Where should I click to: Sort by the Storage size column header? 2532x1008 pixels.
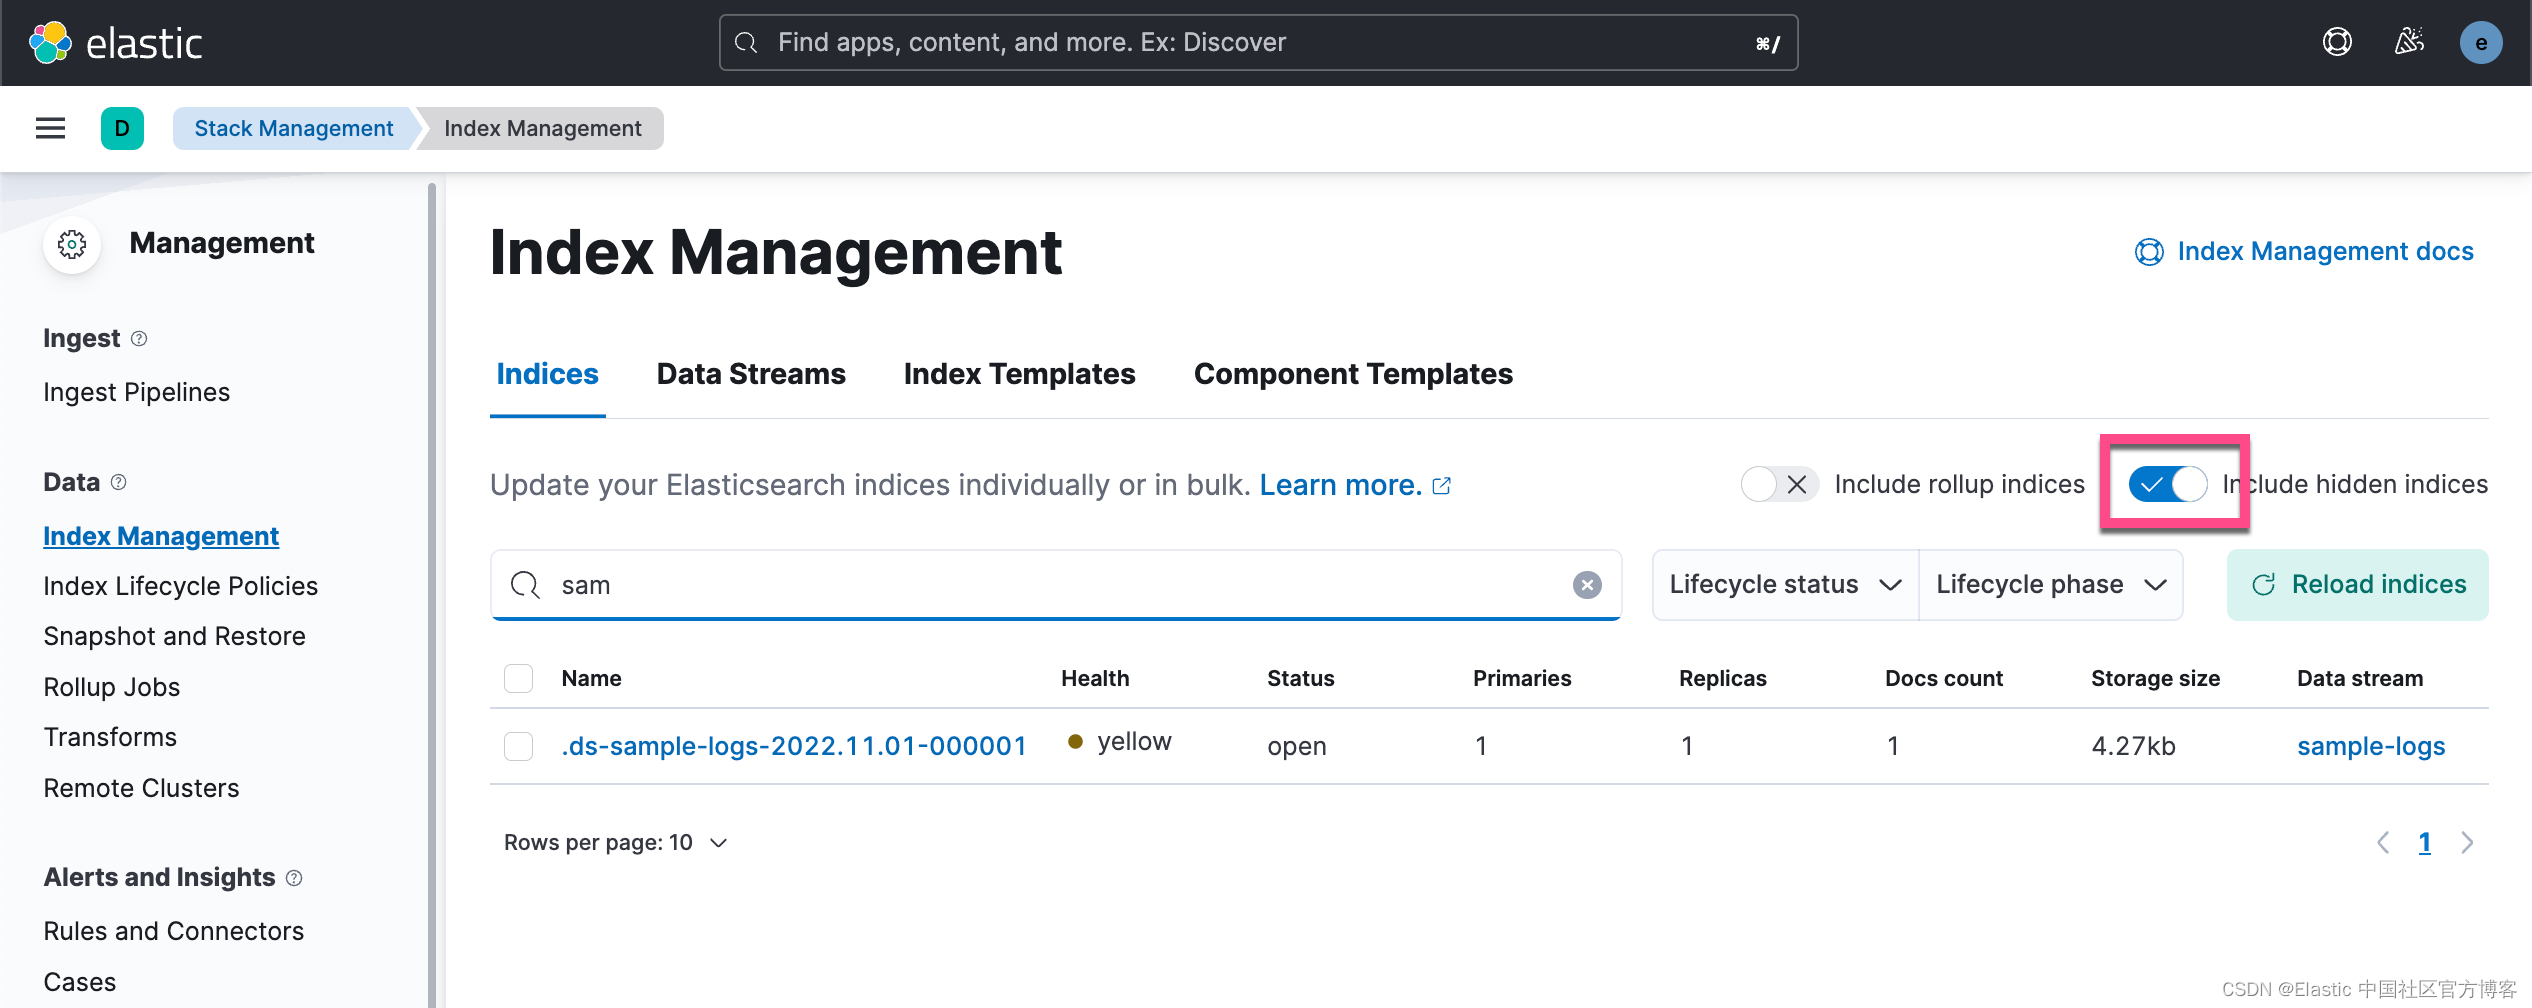click(x=2156, y=679)
